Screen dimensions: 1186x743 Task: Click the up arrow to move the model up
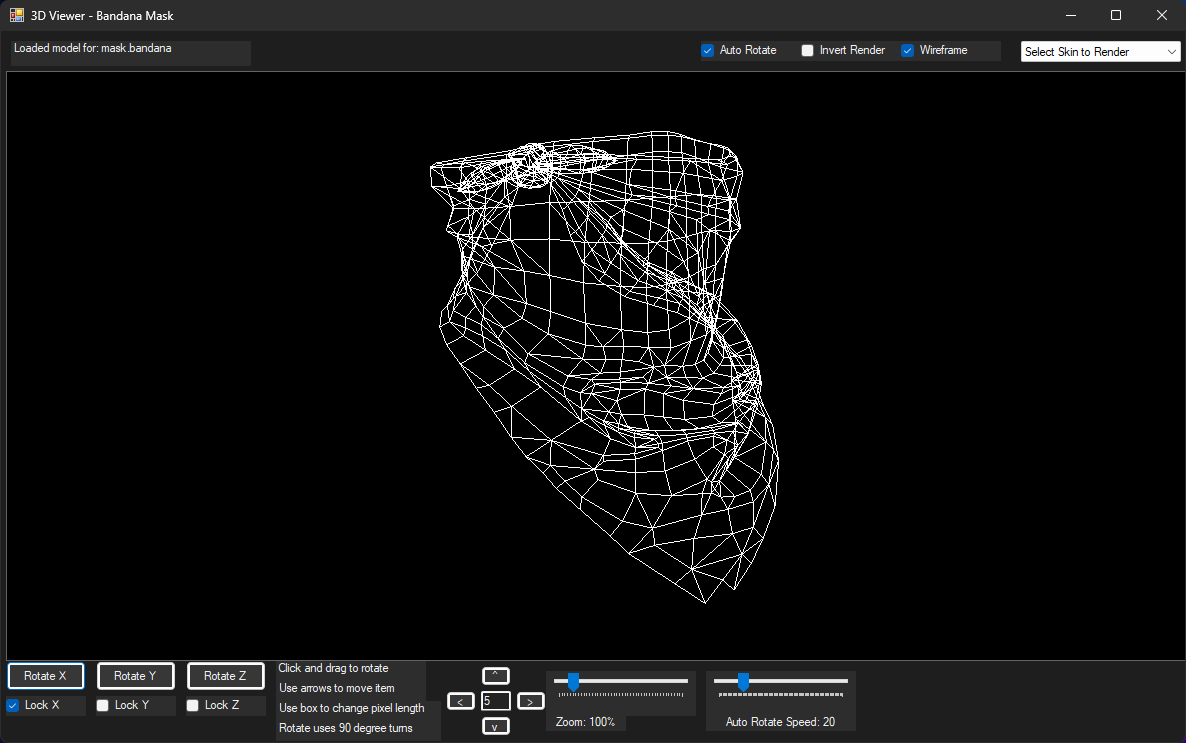click(x=495, y=675)
